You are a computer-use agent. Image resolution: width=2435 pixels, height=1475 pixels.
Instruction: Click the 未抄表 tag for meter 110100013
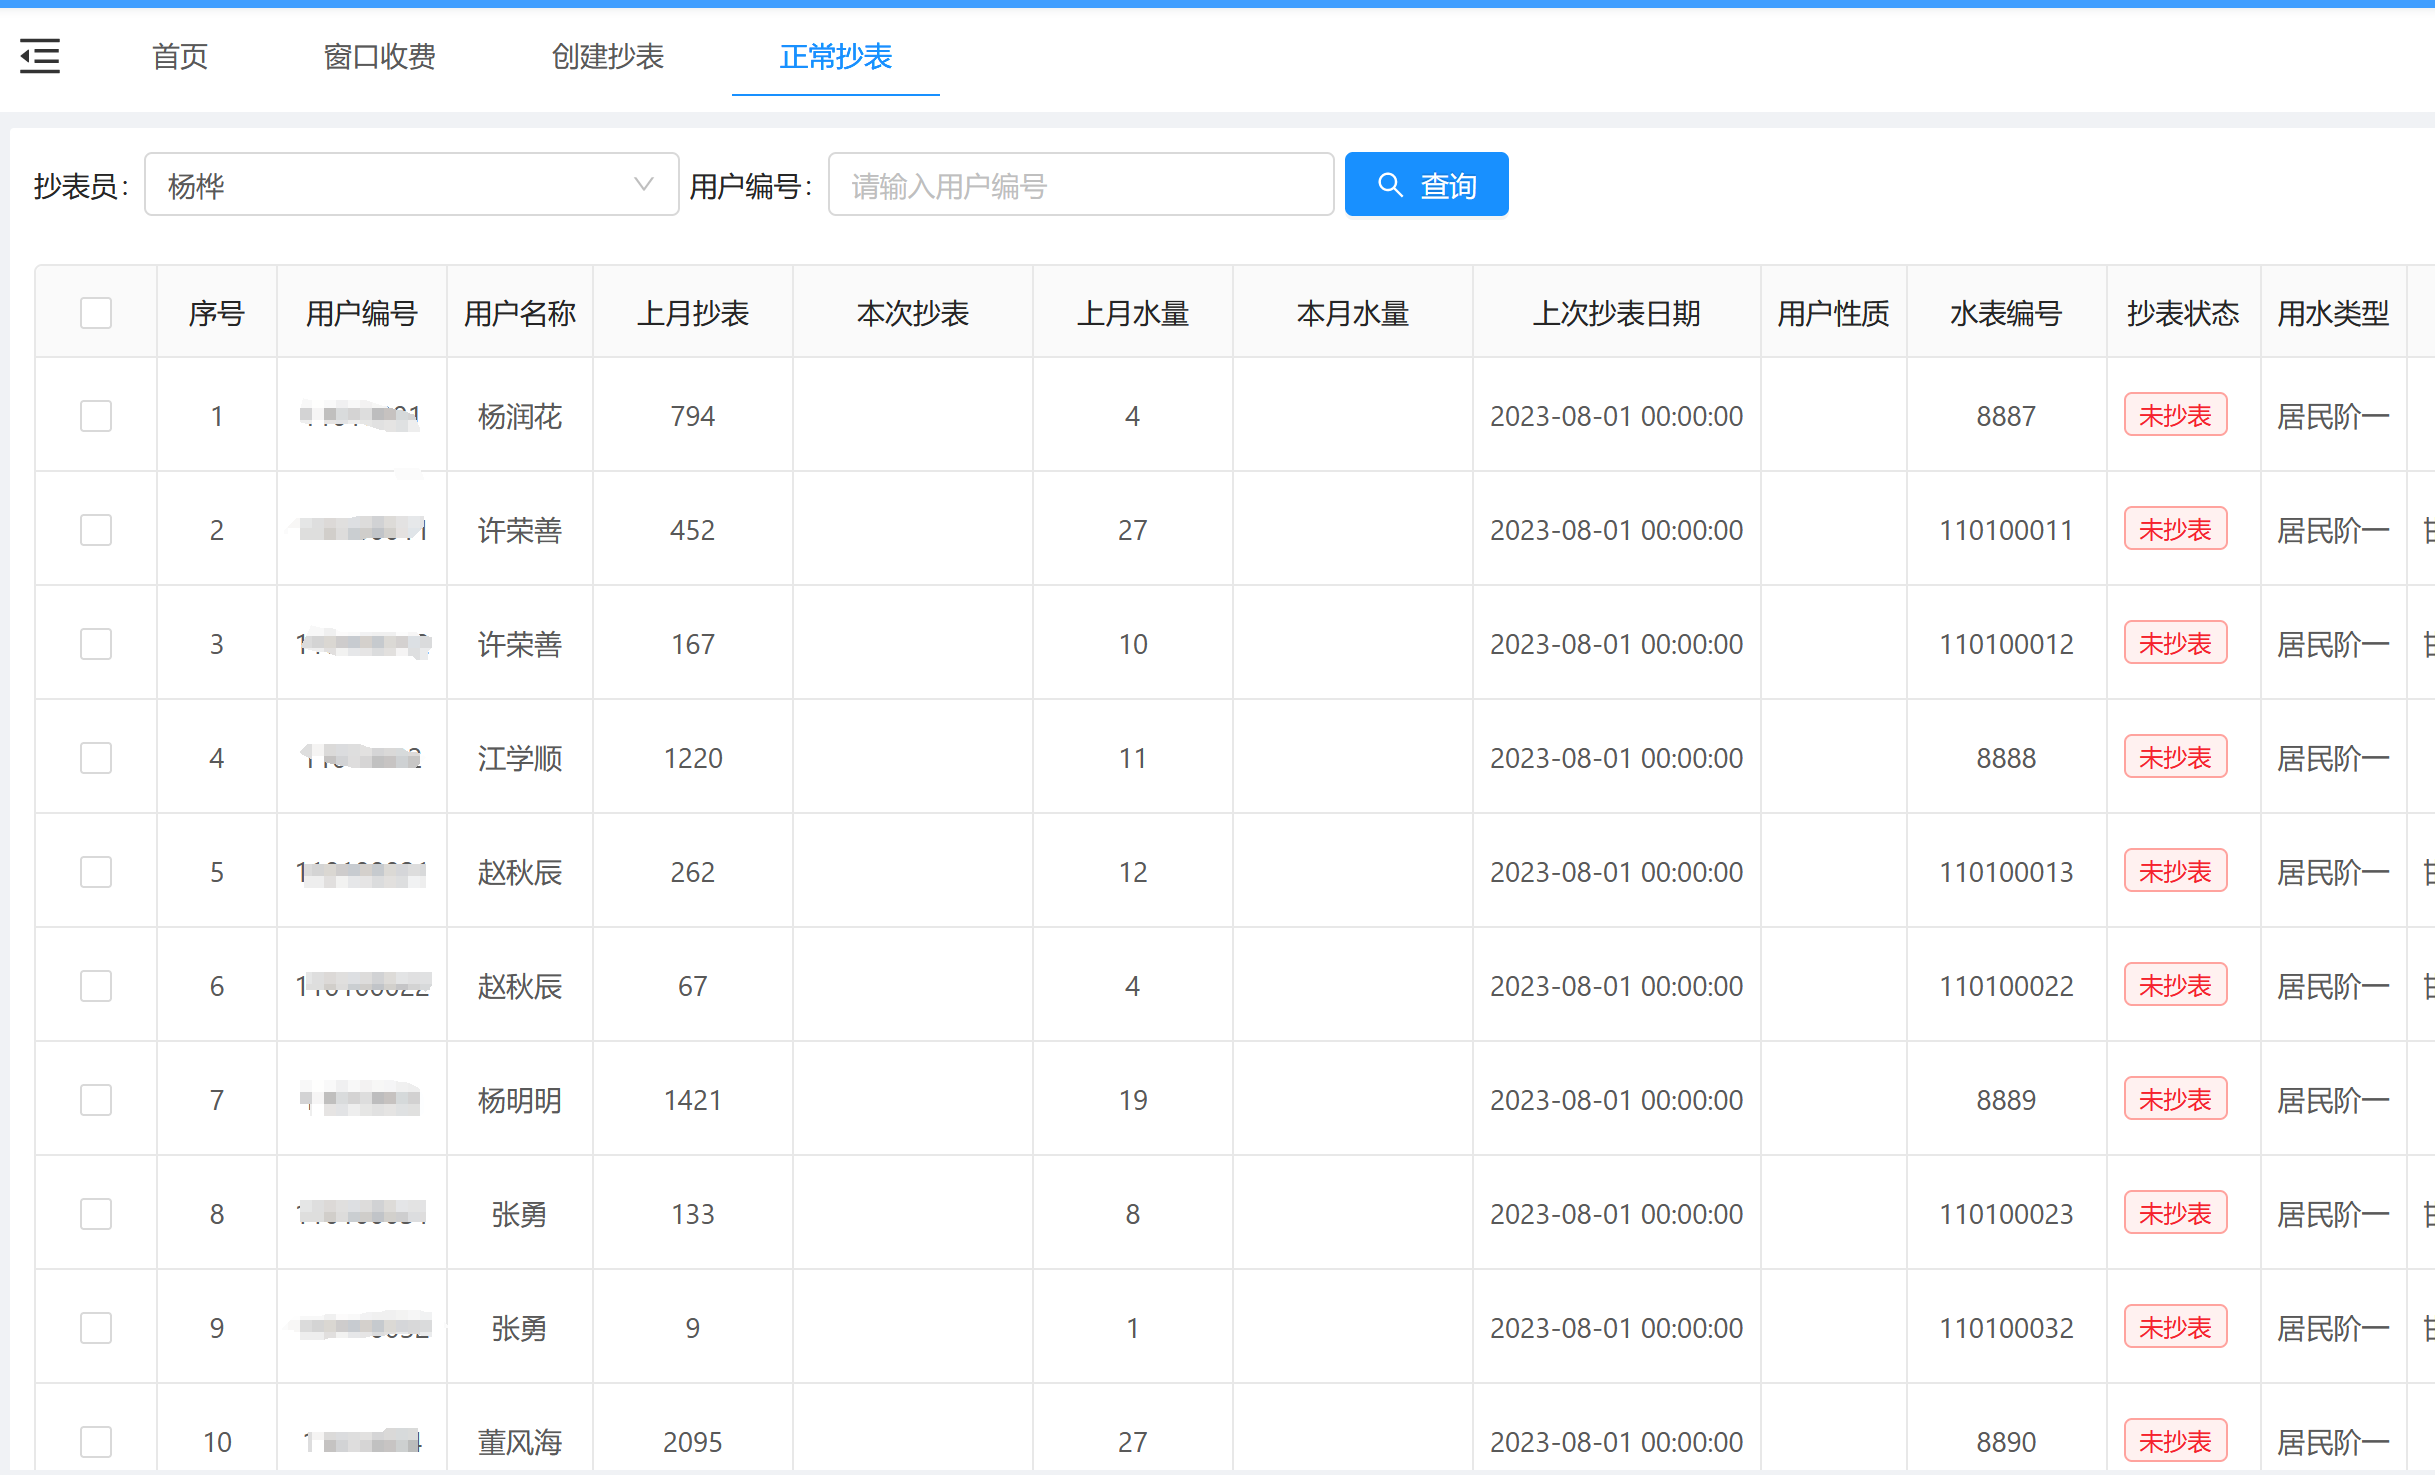point(2176,871)
